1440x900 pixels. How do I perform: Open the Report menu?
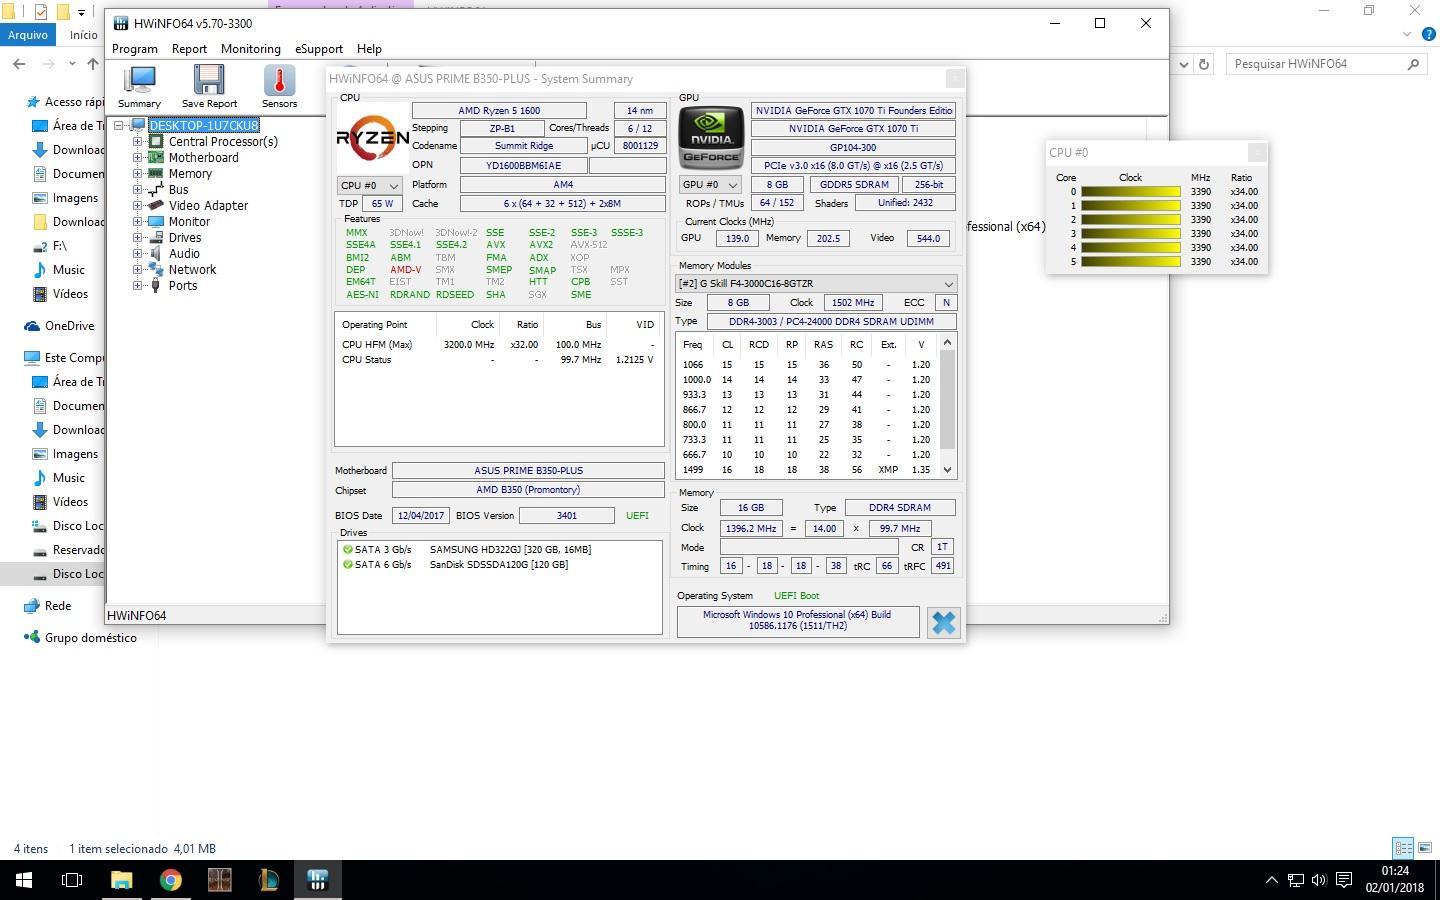(x=189, y=48)
